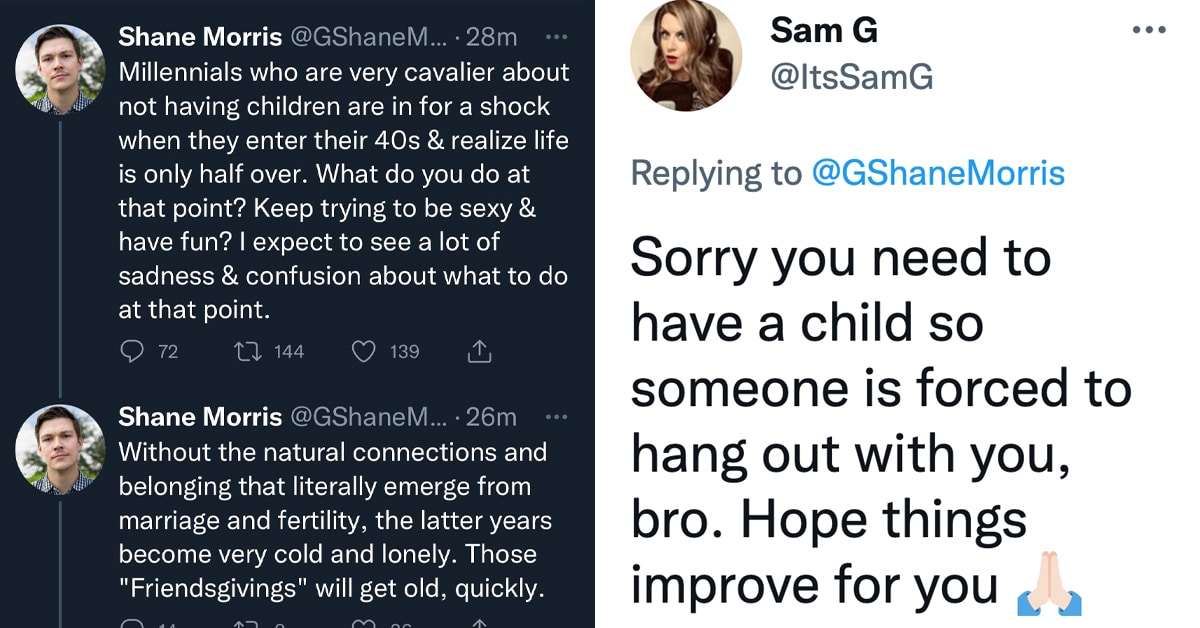The image size is (1200, 628).
Task: Like the tweet with 139 likes
Action: coord(365,351)
